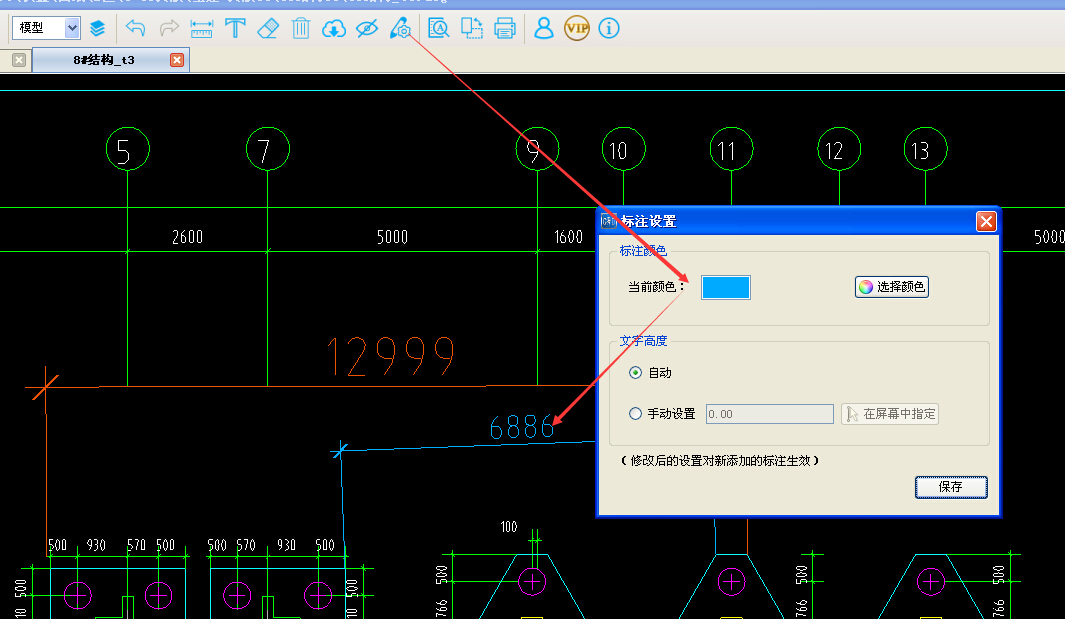Select the dimension measure ruler tool
This screenshot has width=1065, height=619.
coord(202,29)
